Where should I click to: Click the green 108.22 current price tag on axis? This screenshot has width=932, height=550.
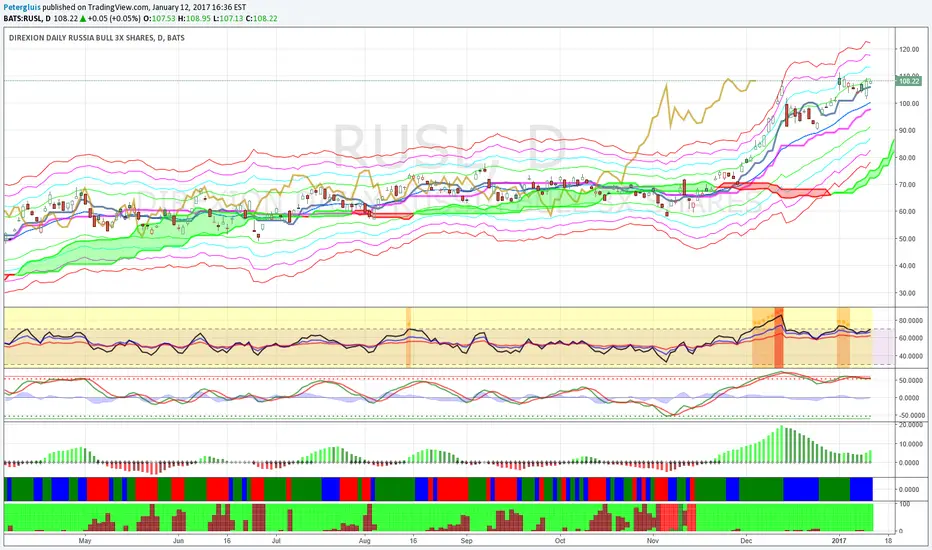coord(908,81)
